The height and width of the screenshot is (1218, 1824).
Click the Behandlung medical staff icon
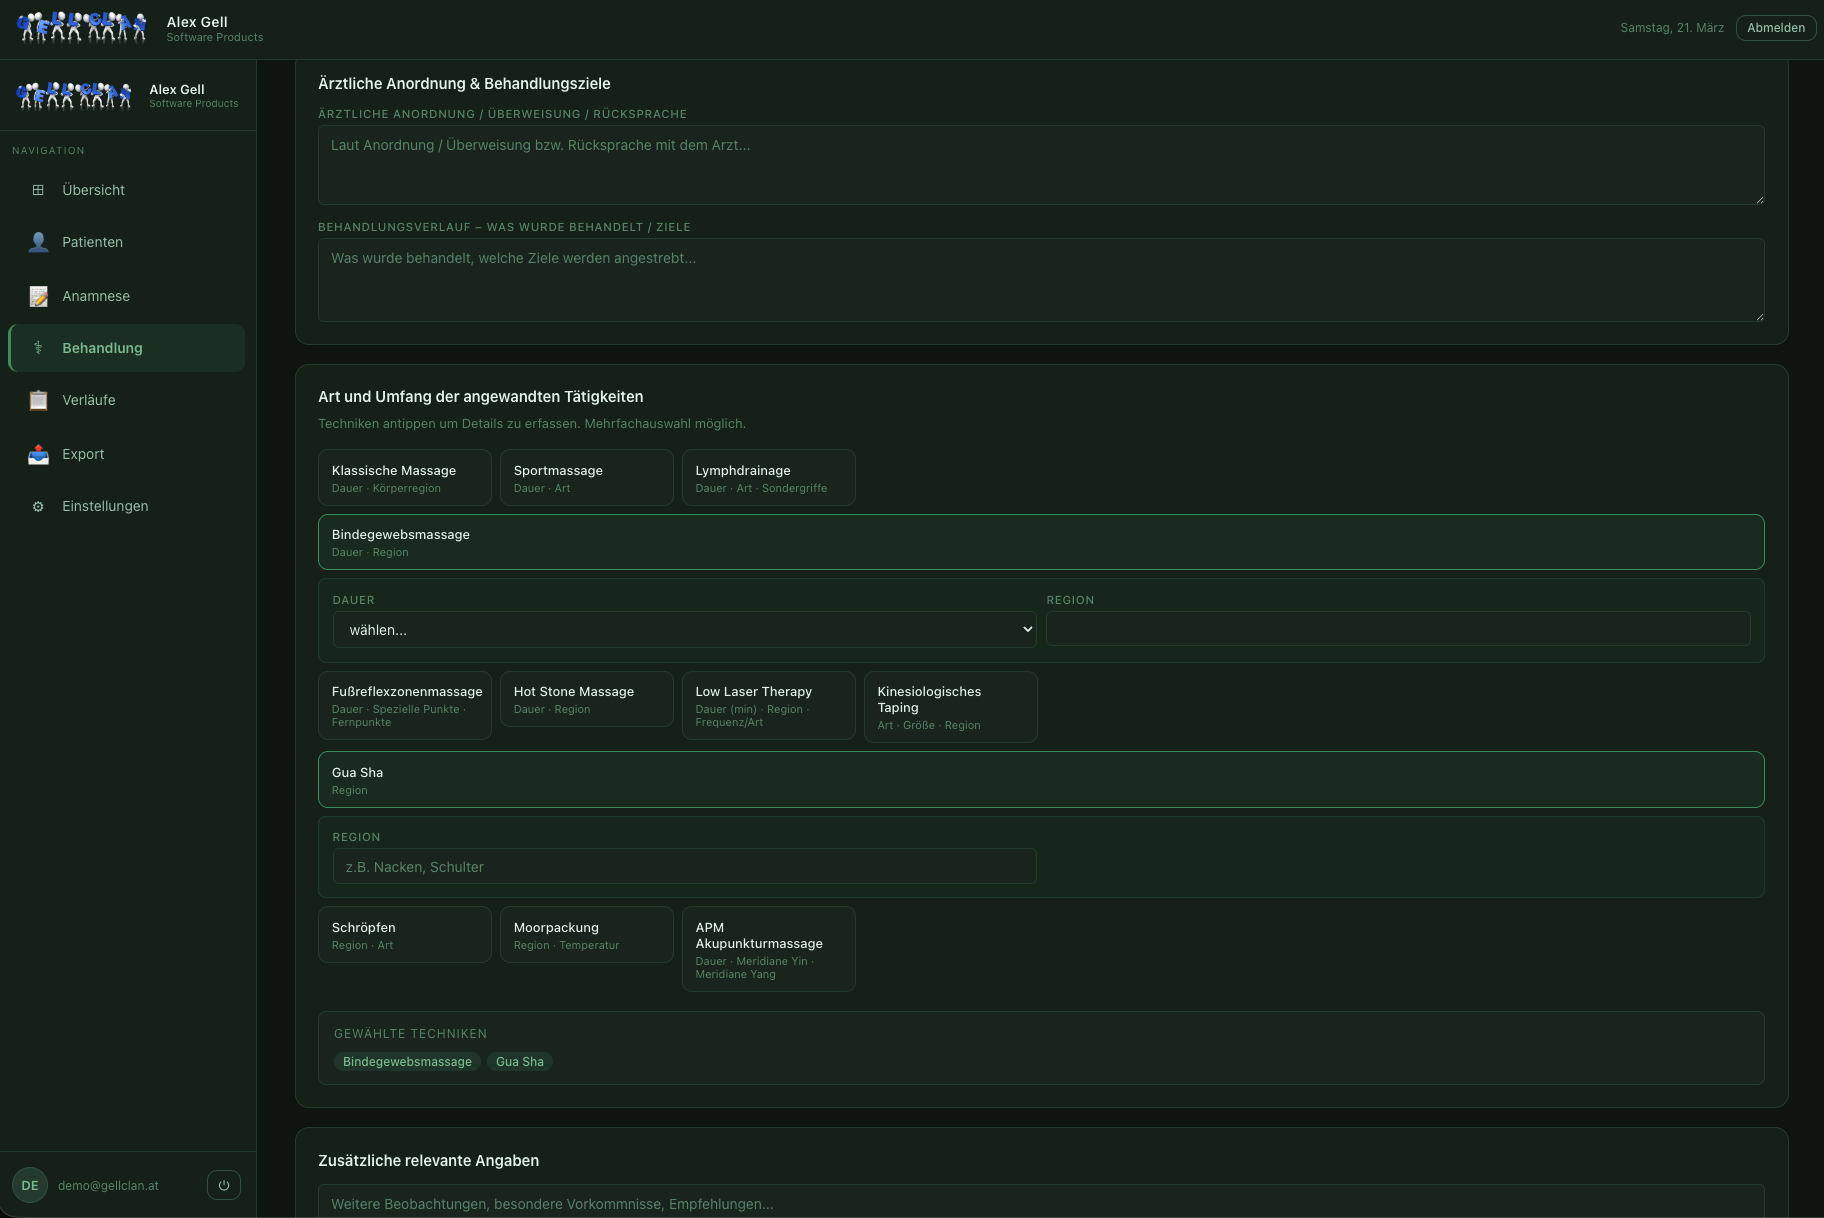[x=38, y=348]
